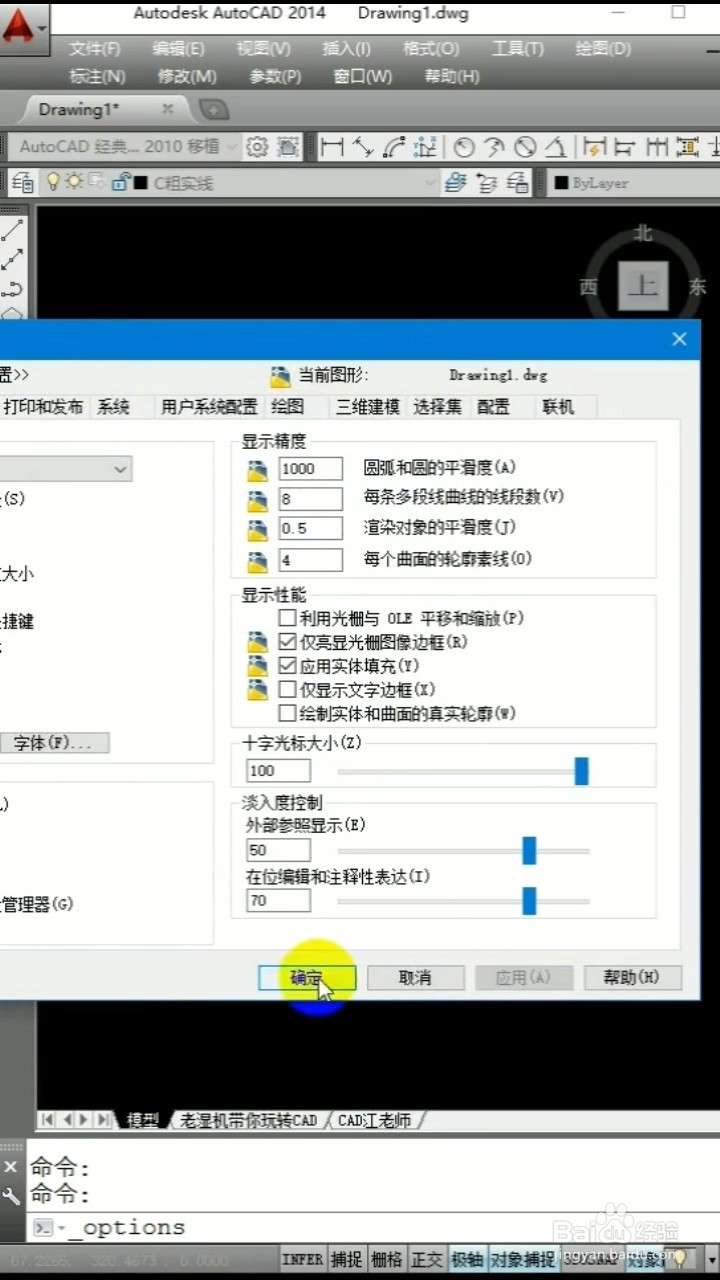Open workspace settings gear icon

(257, 147)
